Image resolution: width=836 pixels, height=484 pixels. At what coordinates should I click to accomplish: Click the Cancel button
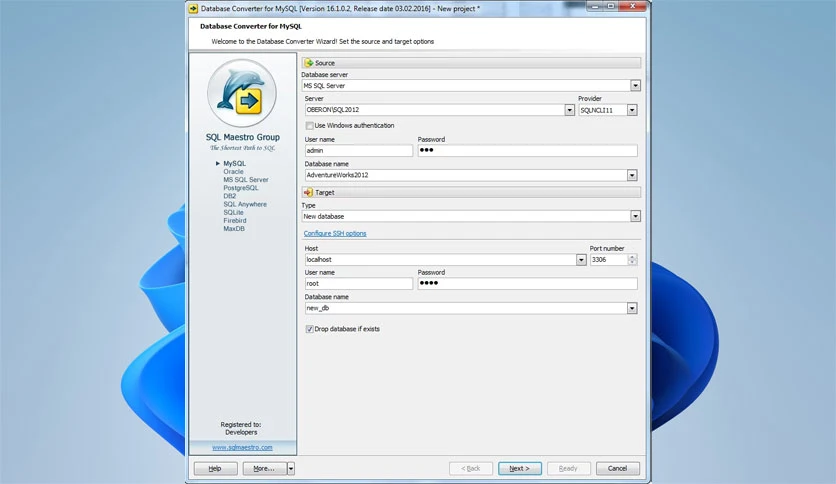[617, 469]
